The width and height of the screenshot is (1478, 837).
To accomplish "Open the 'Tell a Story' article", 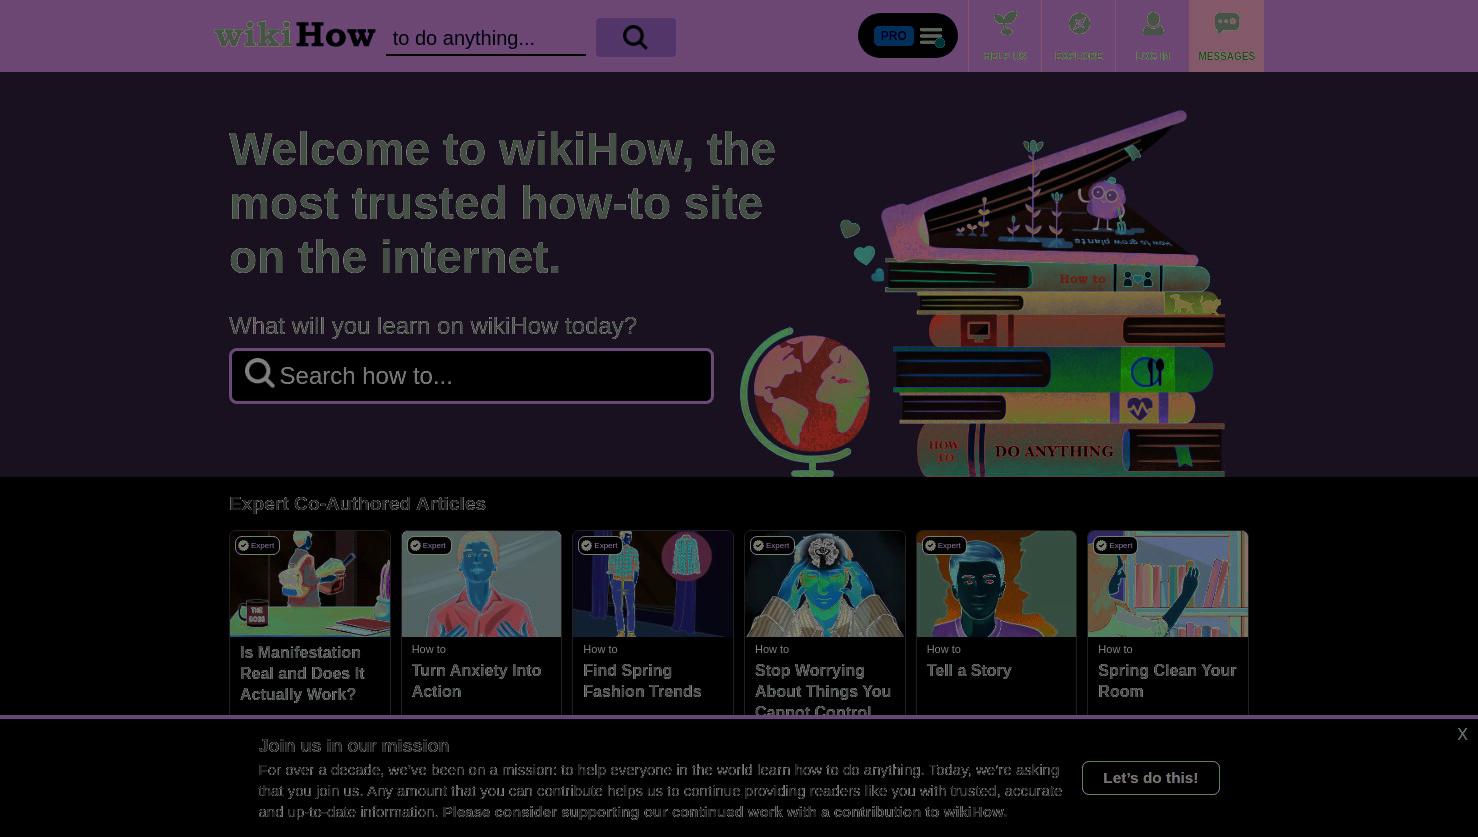I will tap(969, 670).
